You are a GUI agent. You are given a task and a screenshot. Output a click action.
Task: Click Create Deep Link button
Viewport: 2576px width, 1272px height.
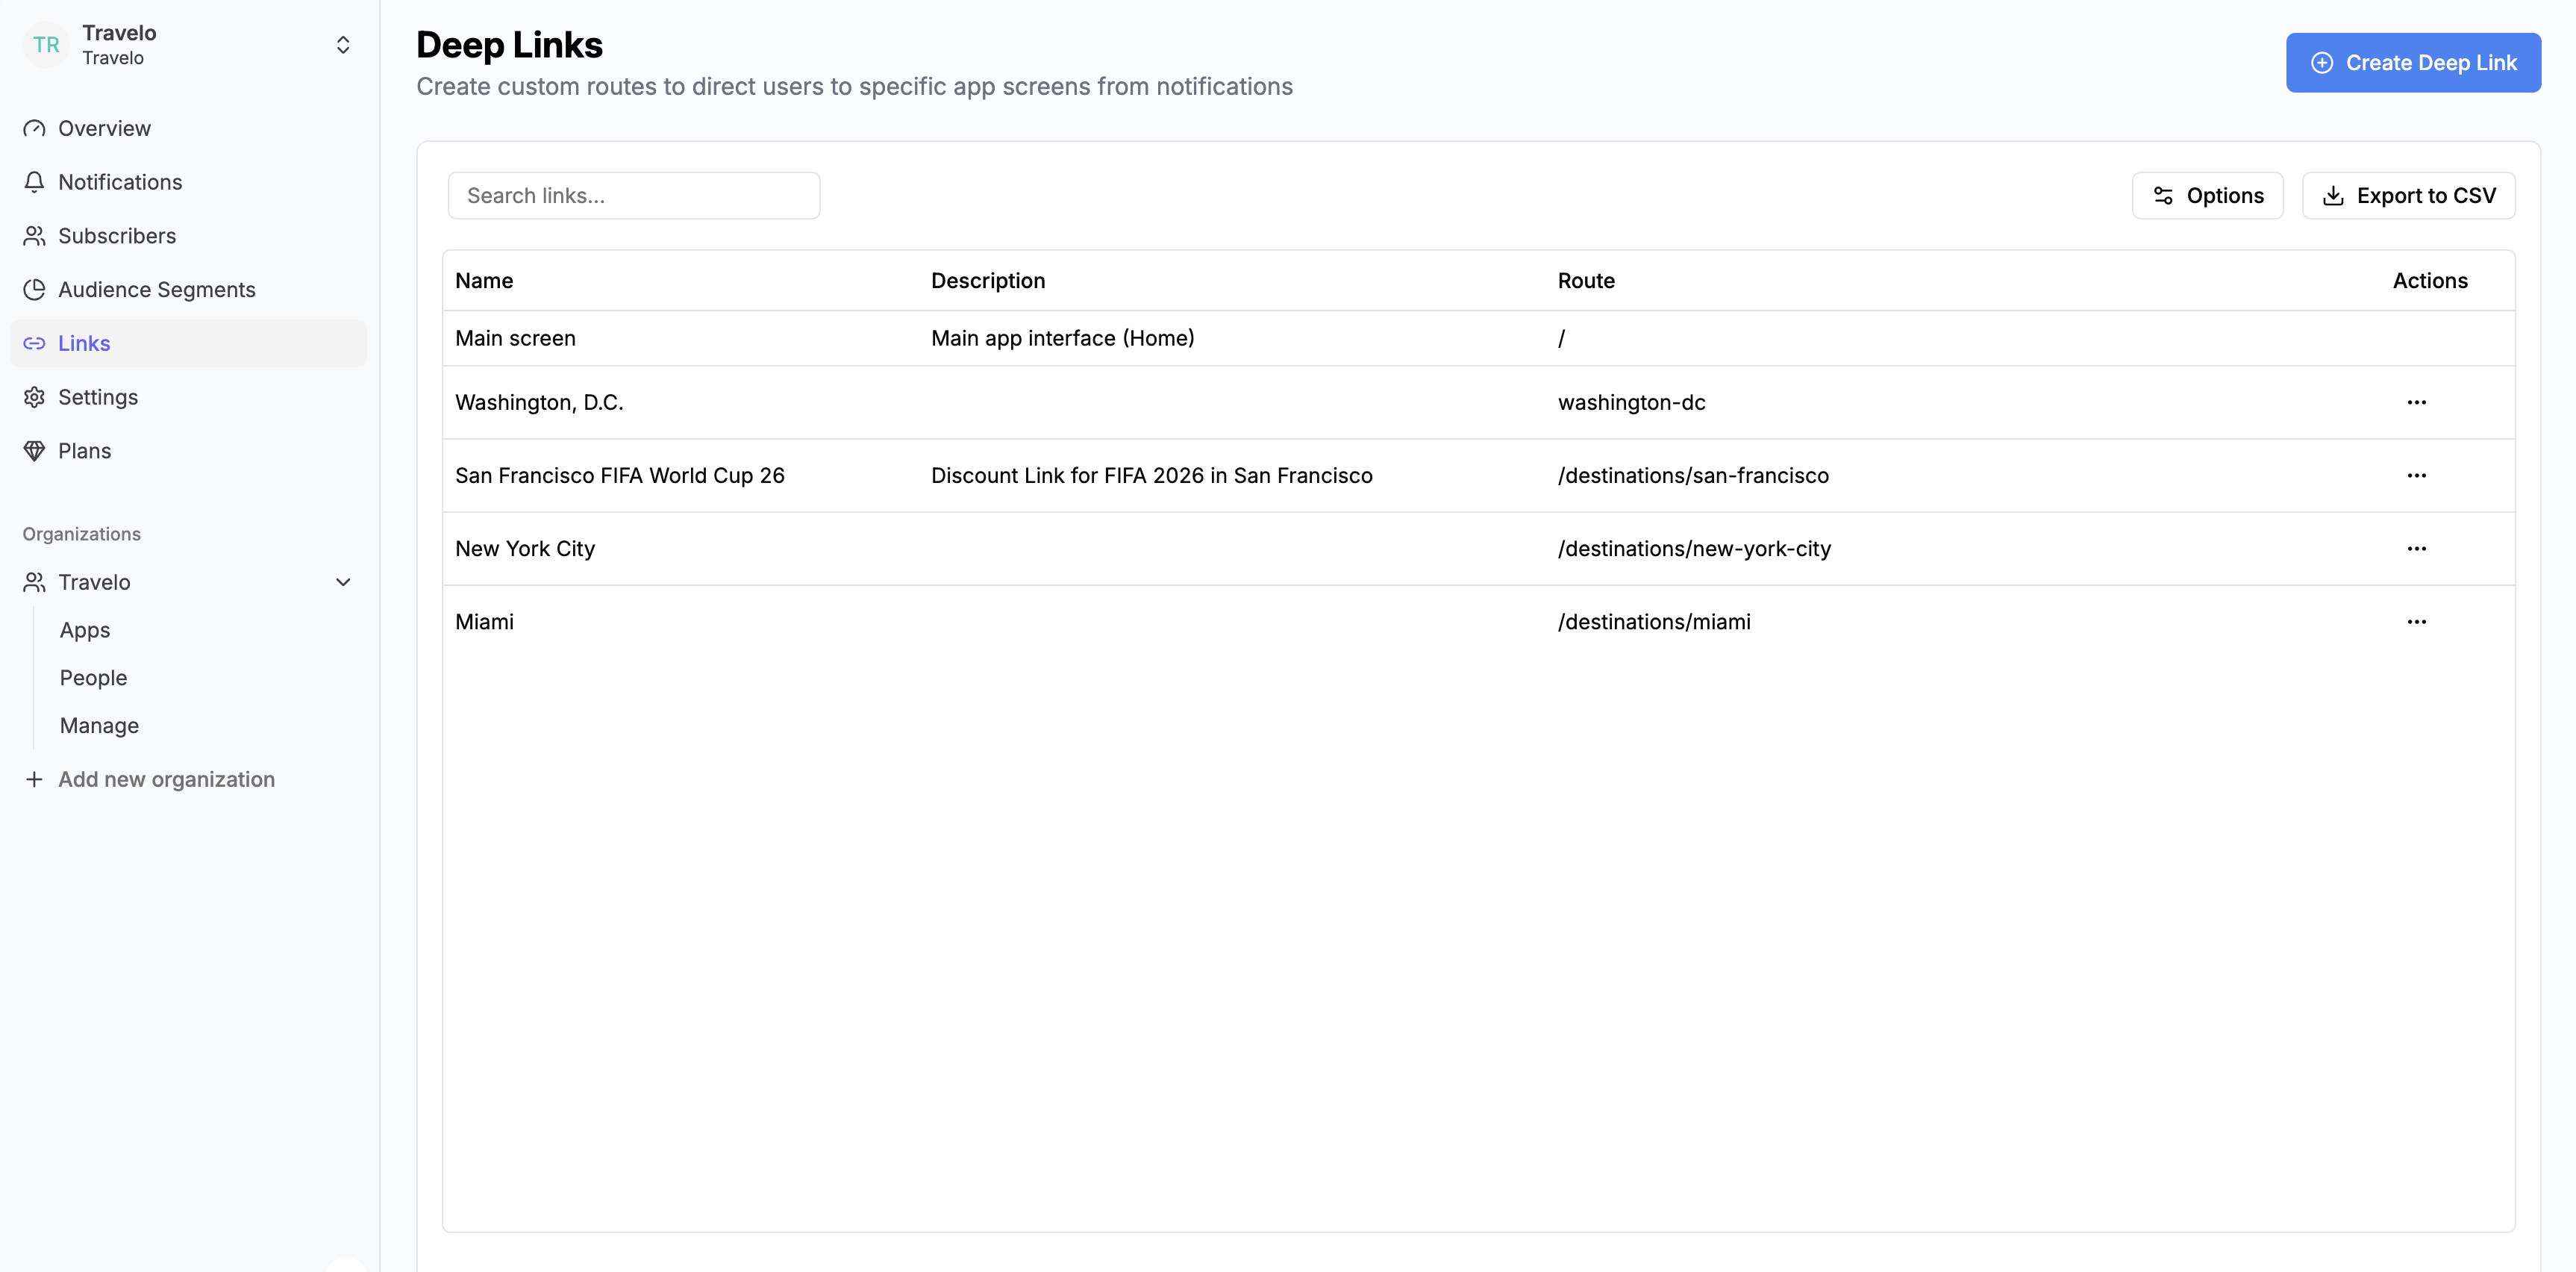2412,63
